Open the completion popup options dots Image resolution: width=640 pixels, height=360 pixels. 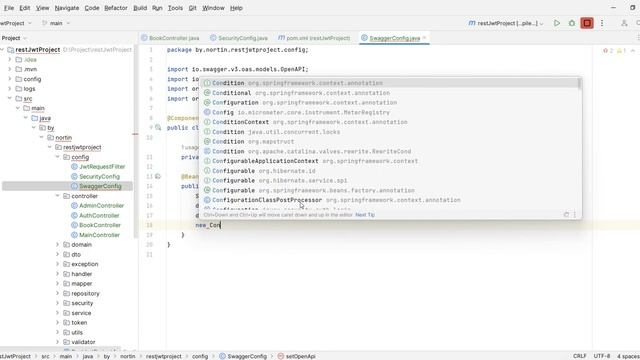click(x=575, y=215)
